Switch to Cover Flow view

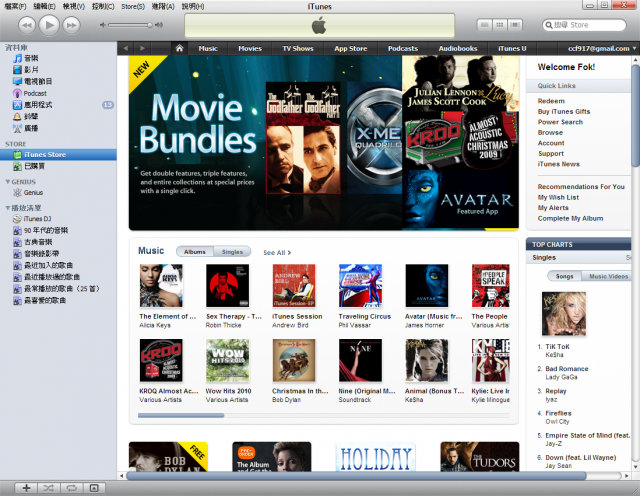point(515,25)
